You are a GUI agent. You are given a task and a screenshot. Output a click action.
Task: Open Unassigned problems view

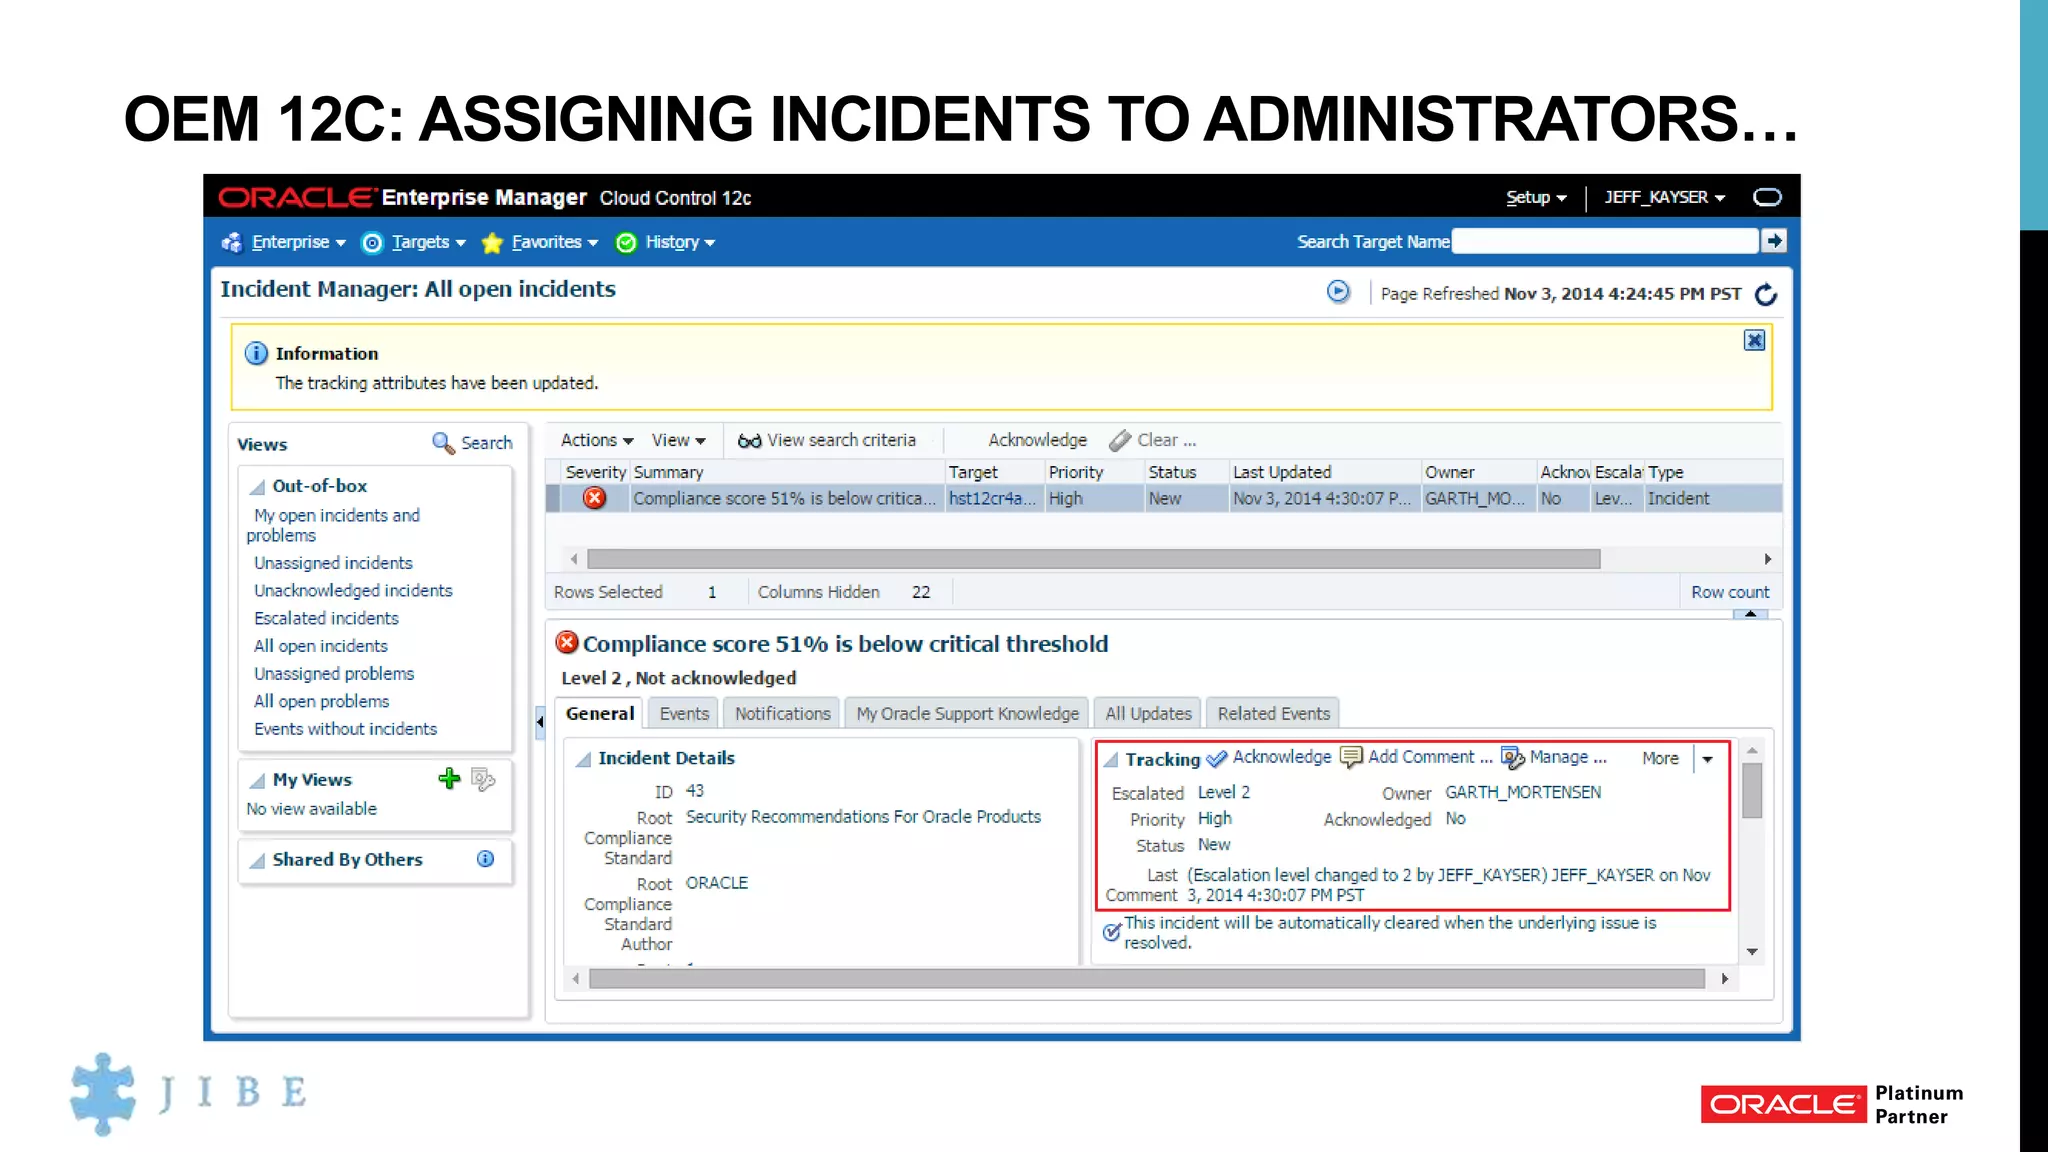(x=334, y=674)
